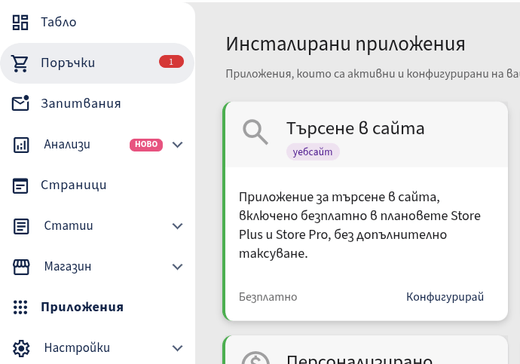Expand the Магазин submenu chevron
The width and height of the screenshot is (520, 364).
click(177, 267)
